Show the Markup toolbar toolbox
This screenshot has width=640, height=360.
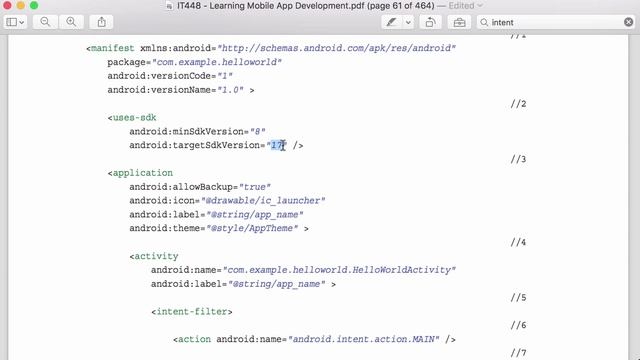(459, 22)
